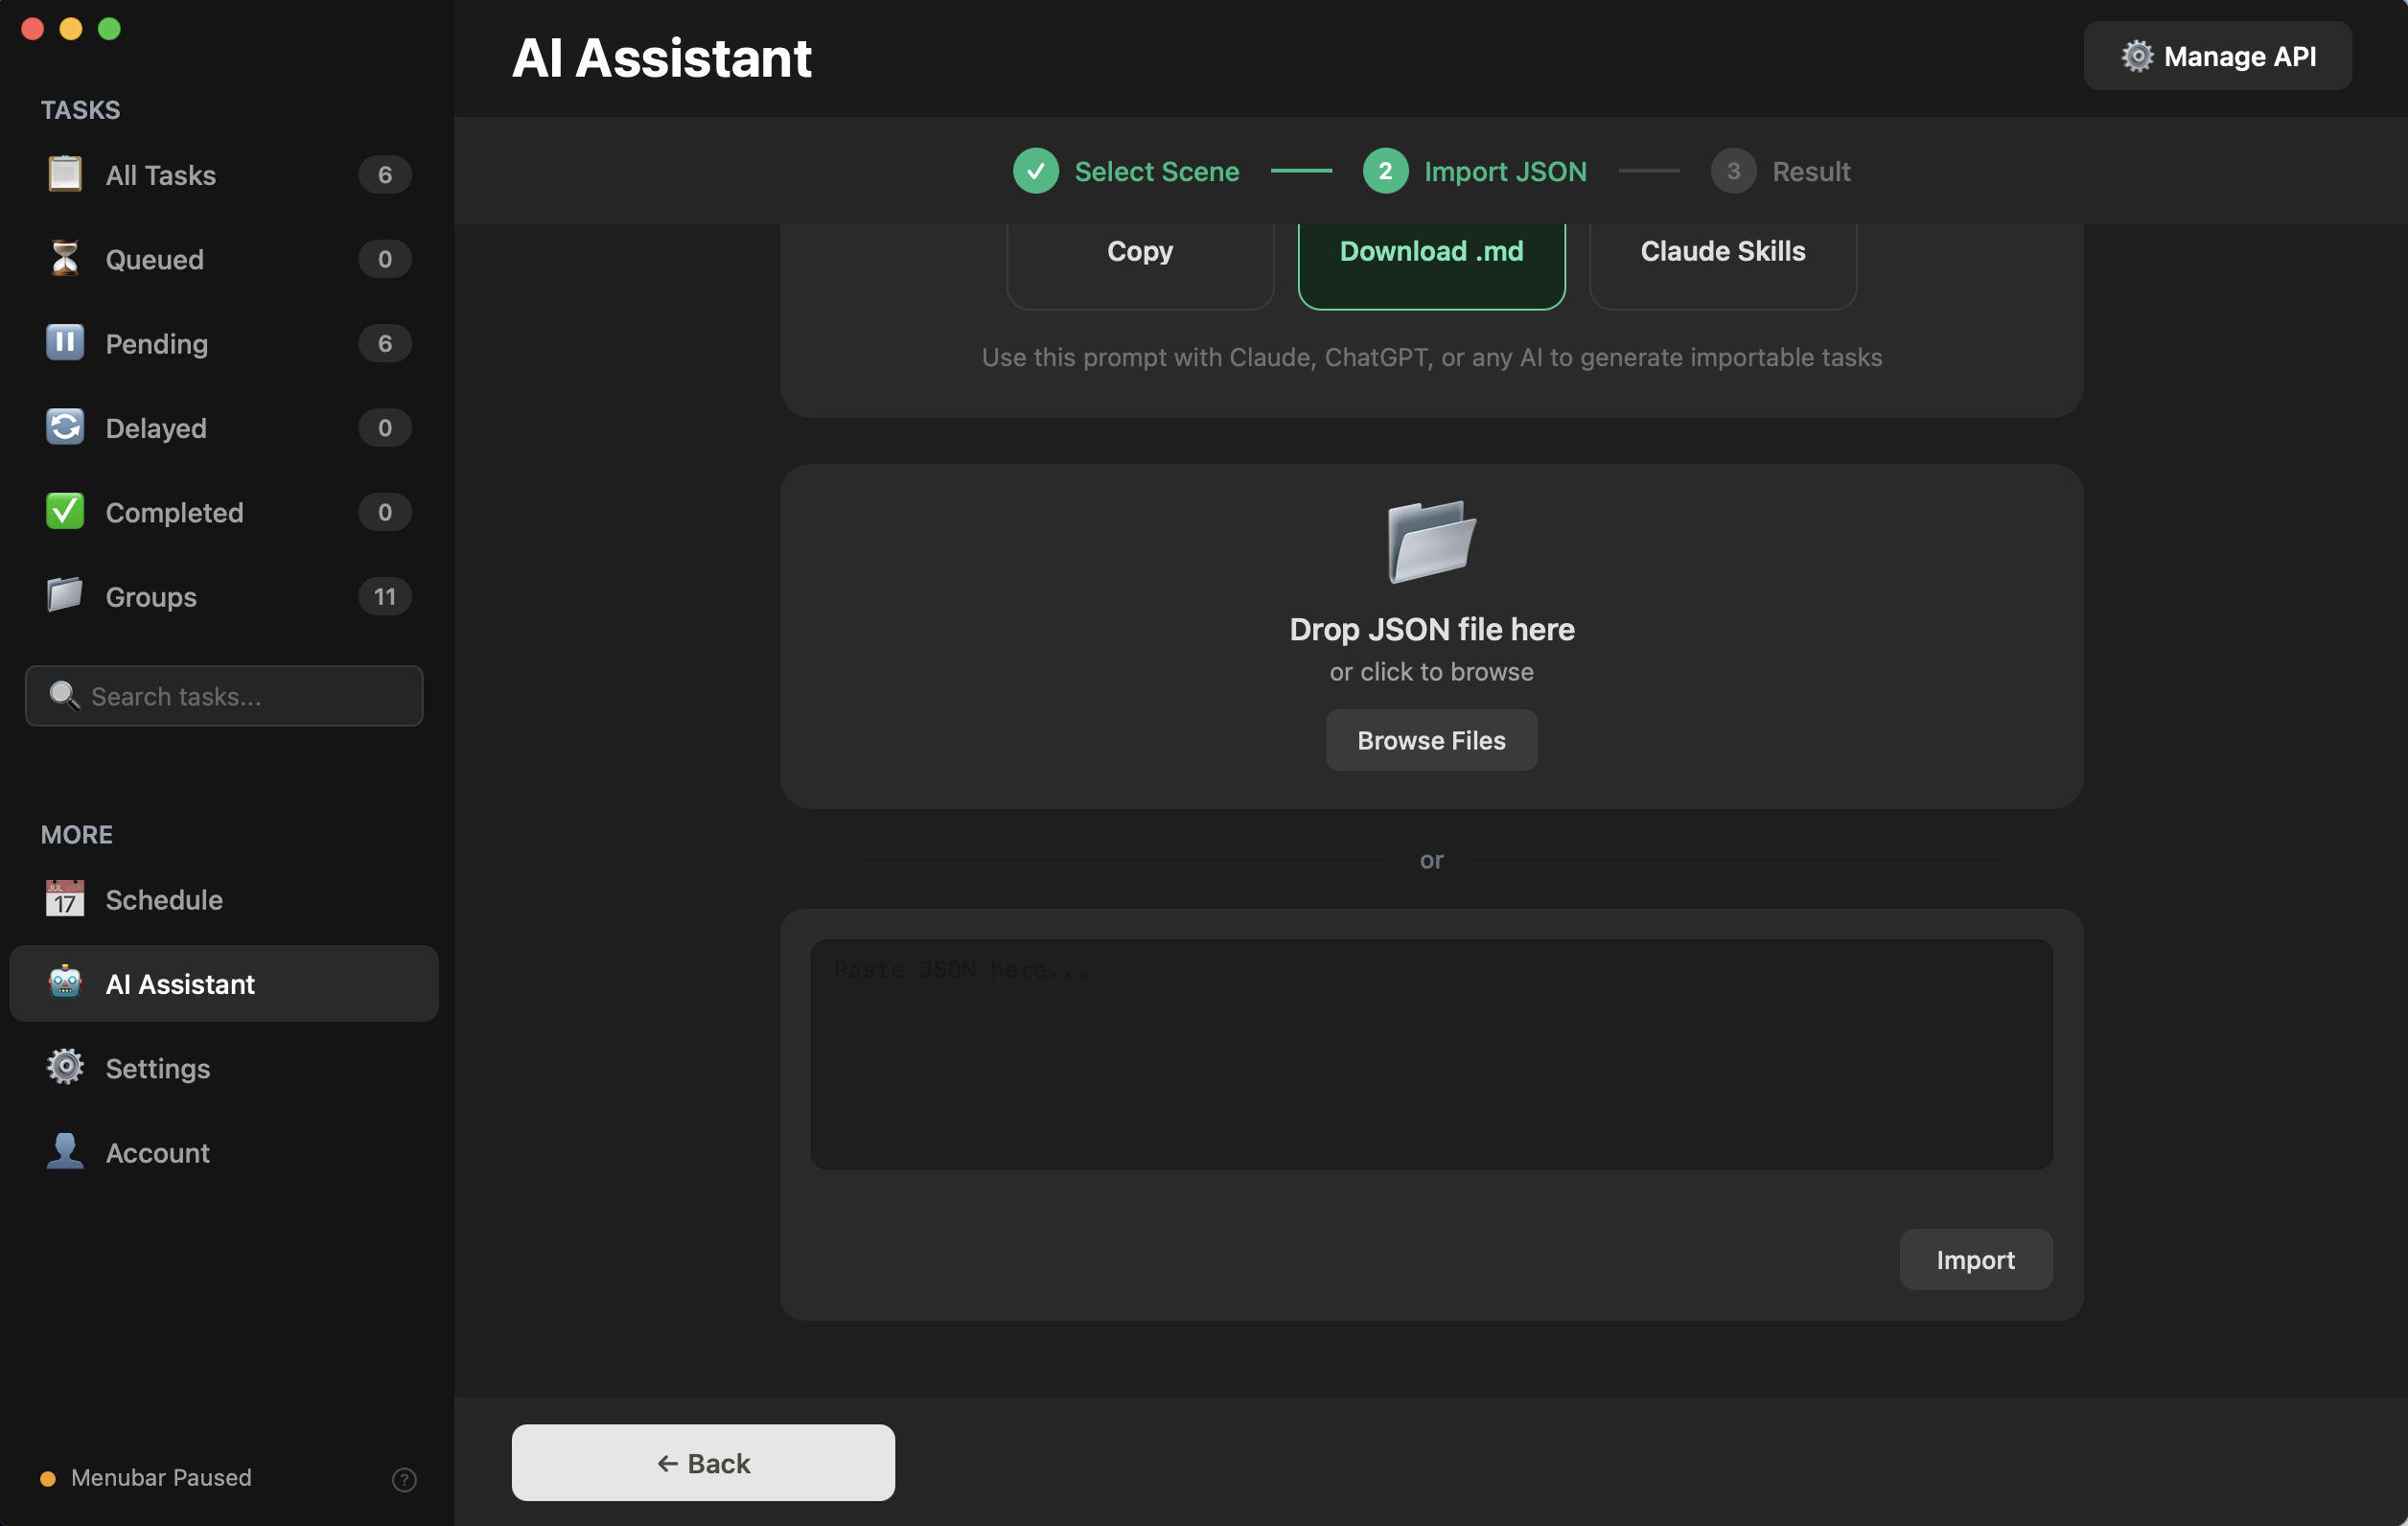Select the Queued hourglass icon
2408x1526 pixels.
tap(63, 259)
